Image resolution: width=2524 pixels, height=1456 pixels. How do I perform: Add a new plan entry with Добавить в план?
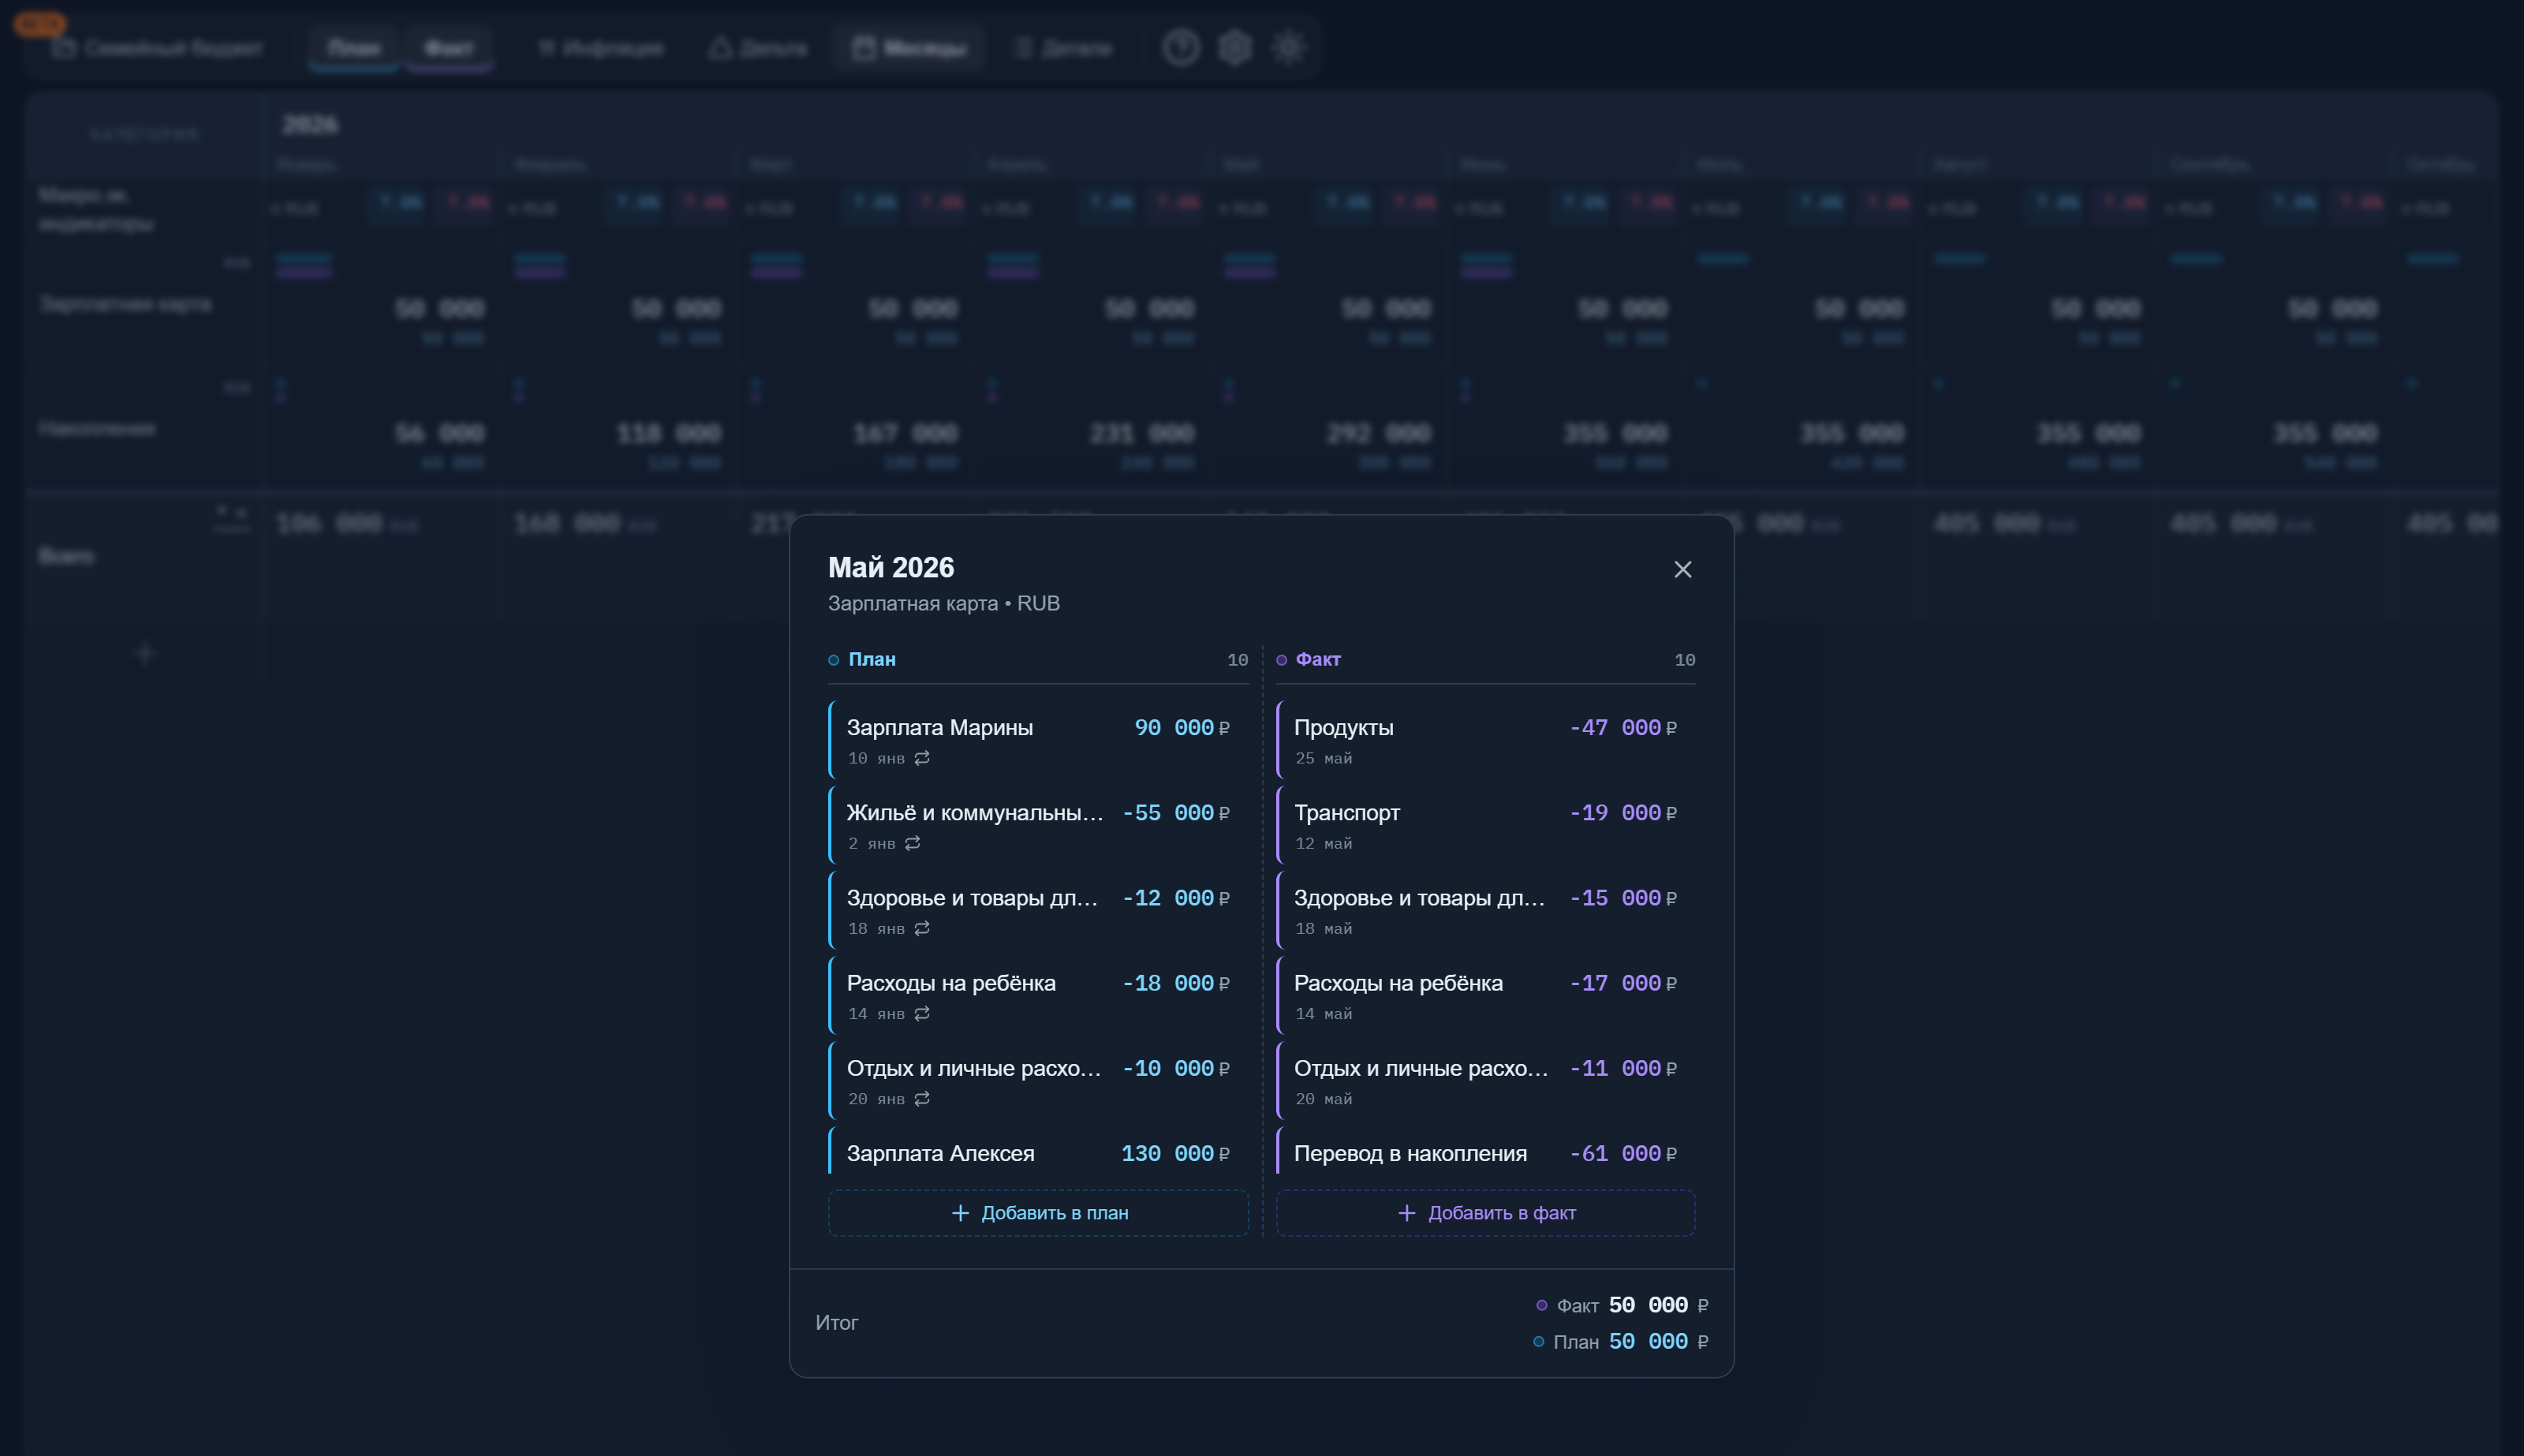[x=1038, y=1212]
